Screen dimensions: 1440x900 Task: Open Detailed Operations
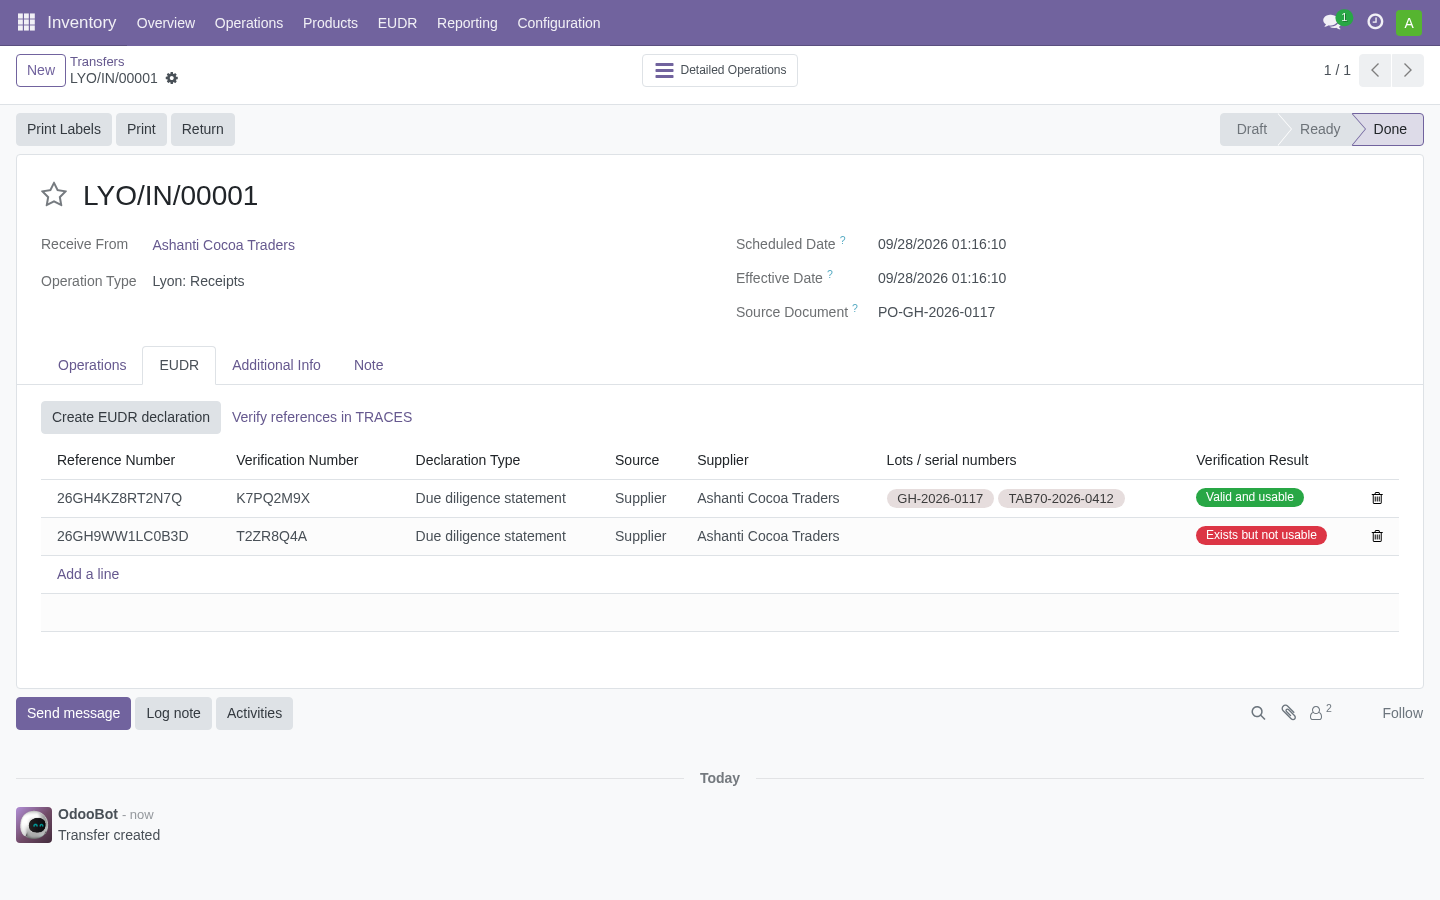click(720, 70)
